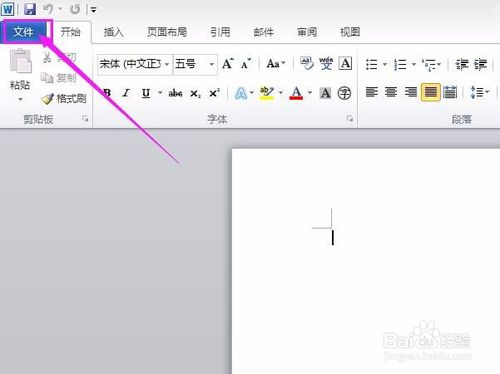Open the Aa Change Case dropdown

(x=276, y=63)
